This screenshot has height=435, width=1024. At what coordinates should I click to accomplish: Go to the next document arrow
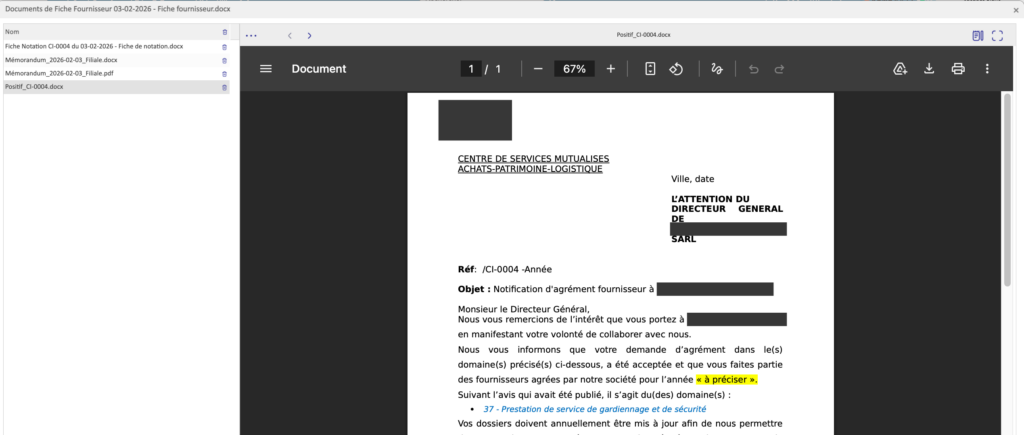tap(310, 35)
